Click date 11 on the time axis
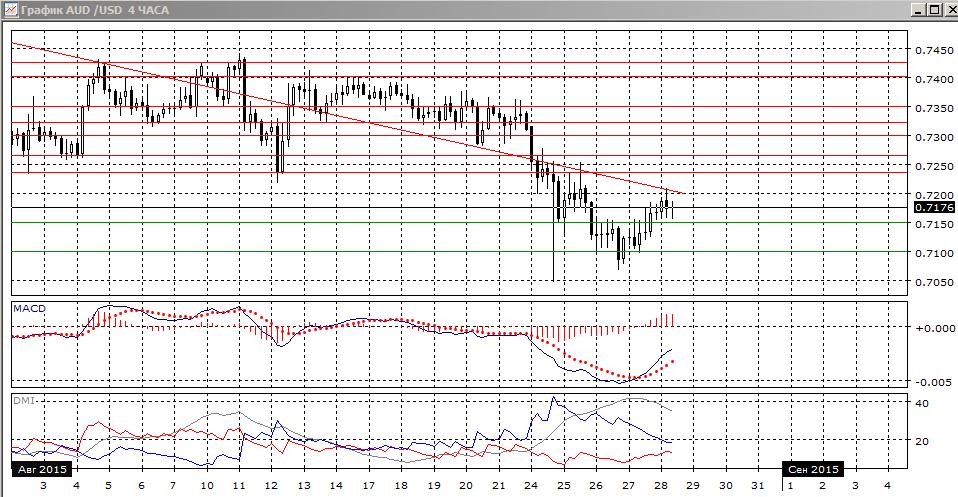The height and width of the screenshot is (497, 958). pyautogui.click(x=239, y=485)
